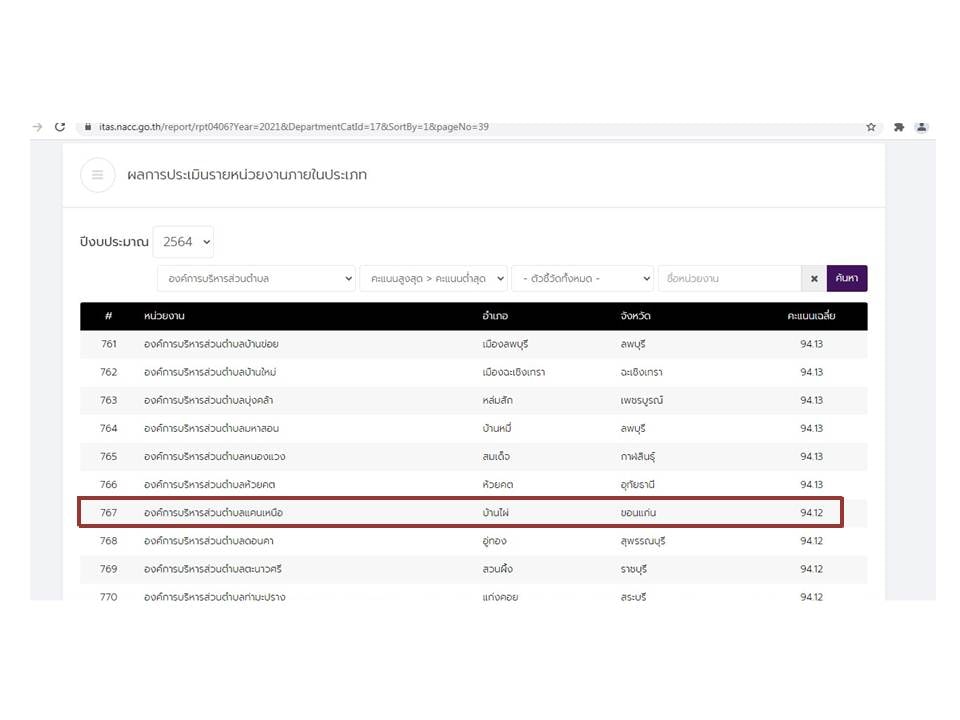Clear search with the x icon

[x=814, y=279]
